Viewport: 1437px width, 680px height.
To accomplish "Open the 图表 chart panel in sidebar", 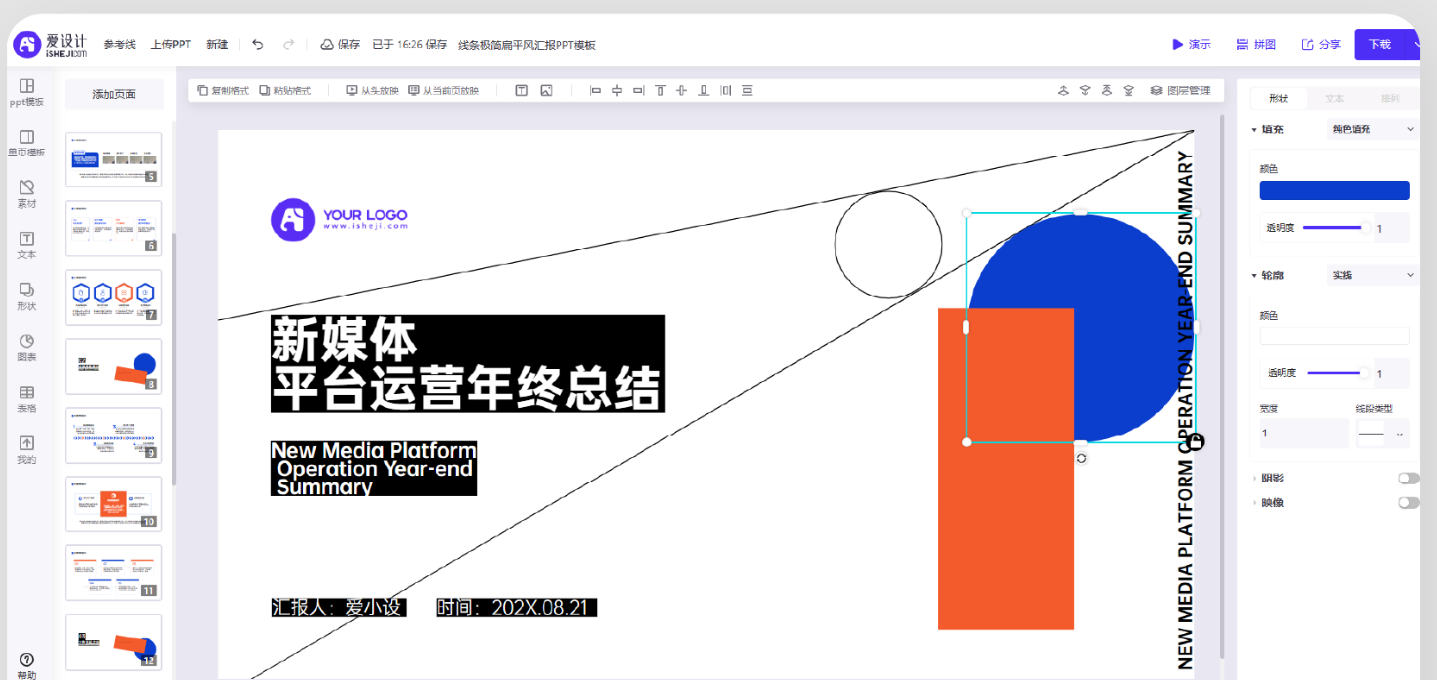I will [x=27, y=347].
